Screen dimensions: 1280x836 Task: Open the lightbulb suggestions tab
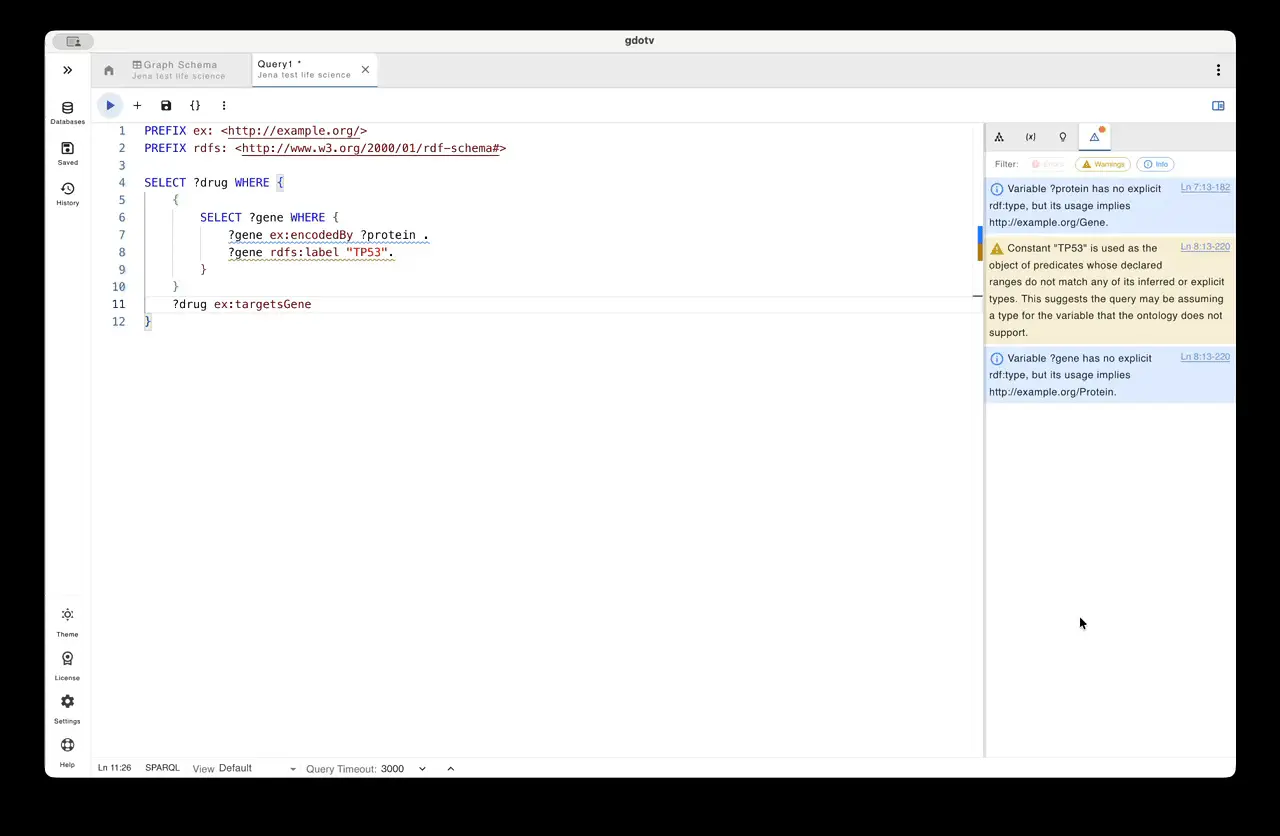click(x=1063, y=137)
